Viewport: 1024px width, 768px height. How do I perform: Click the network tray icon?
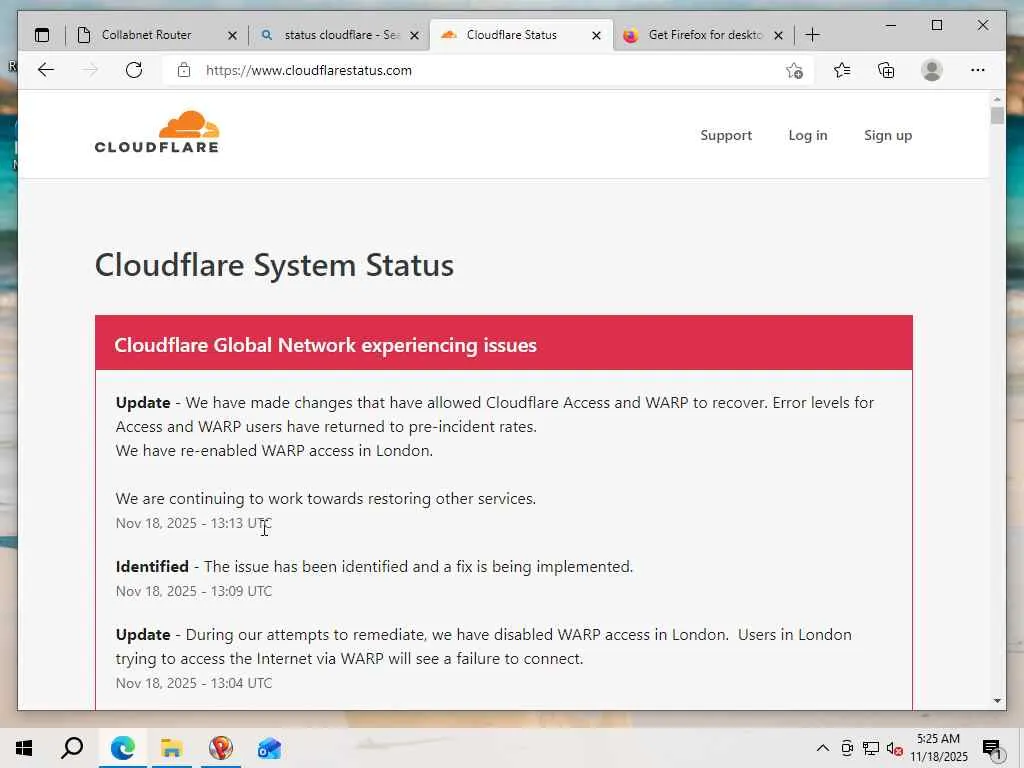pyautogui.click(x=871, y=748)
